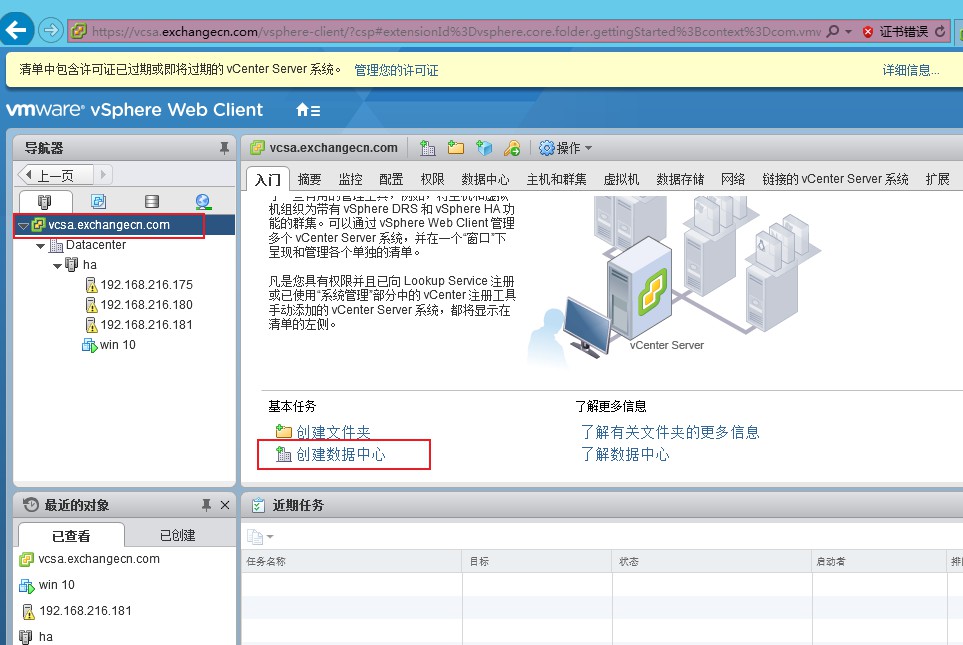Viewport: 963px width, 645px height.
Task: Open the 操作 actions dropdown
Action: point(565,148)
